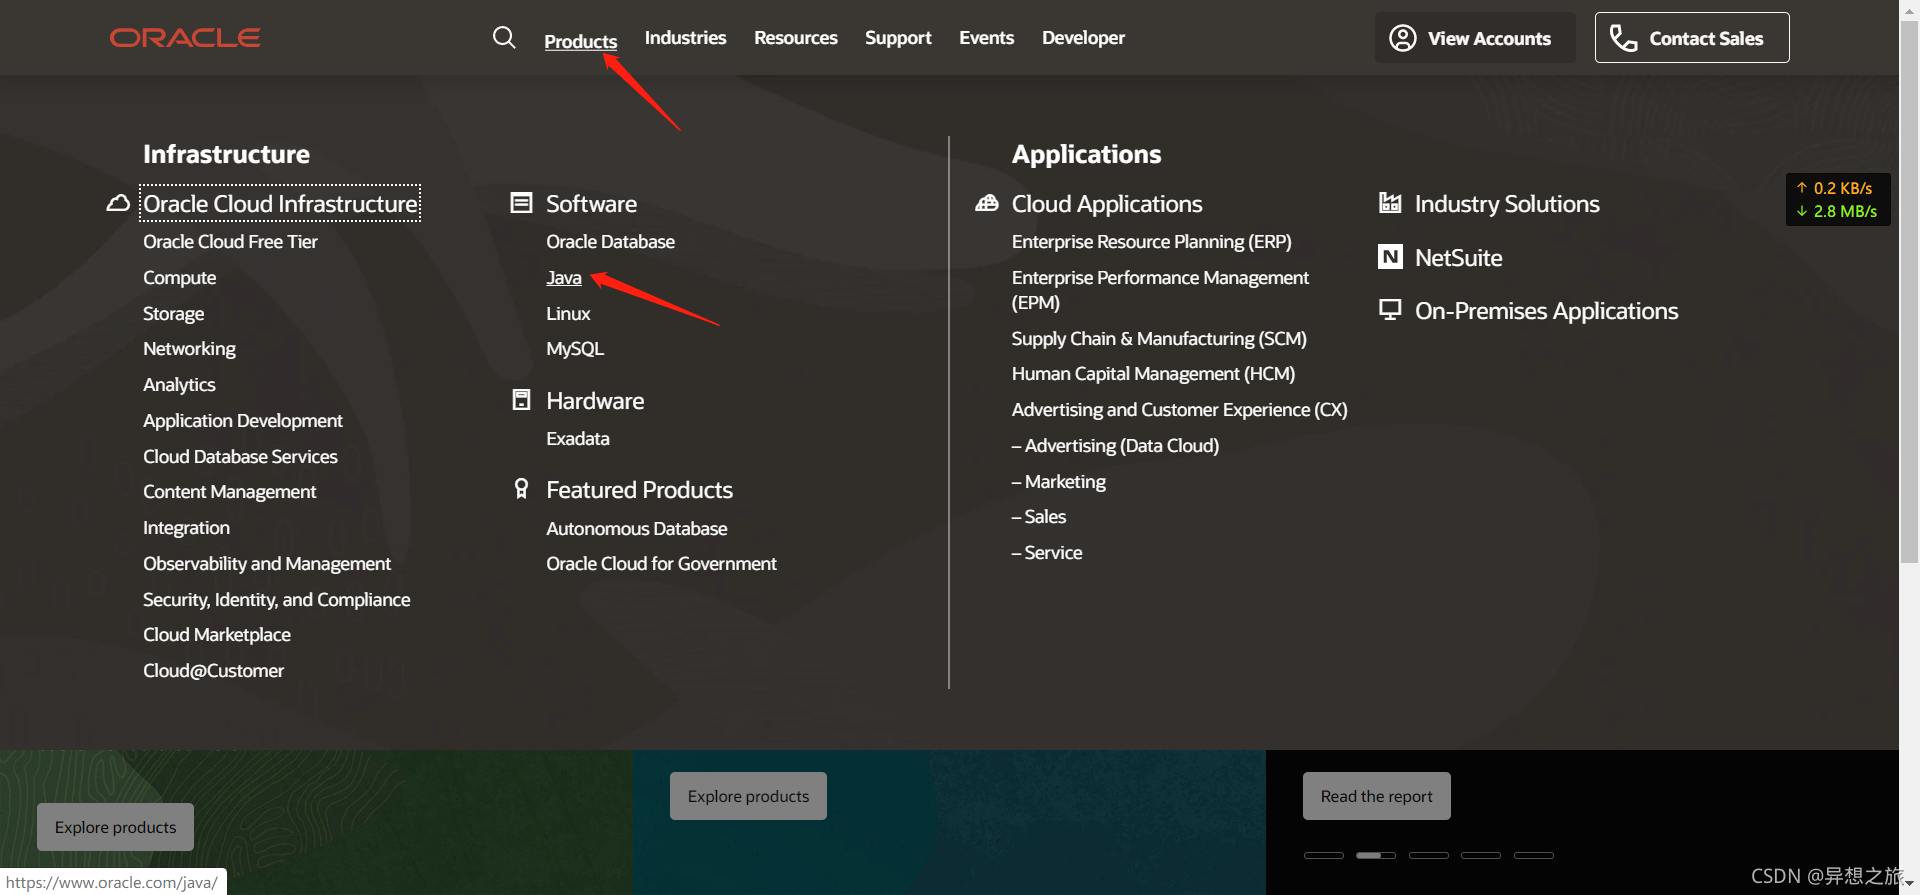This screenshot has height=895, width=1920.
Task: Open the Marketing sub-link
Action: (x=1059, y=482)
